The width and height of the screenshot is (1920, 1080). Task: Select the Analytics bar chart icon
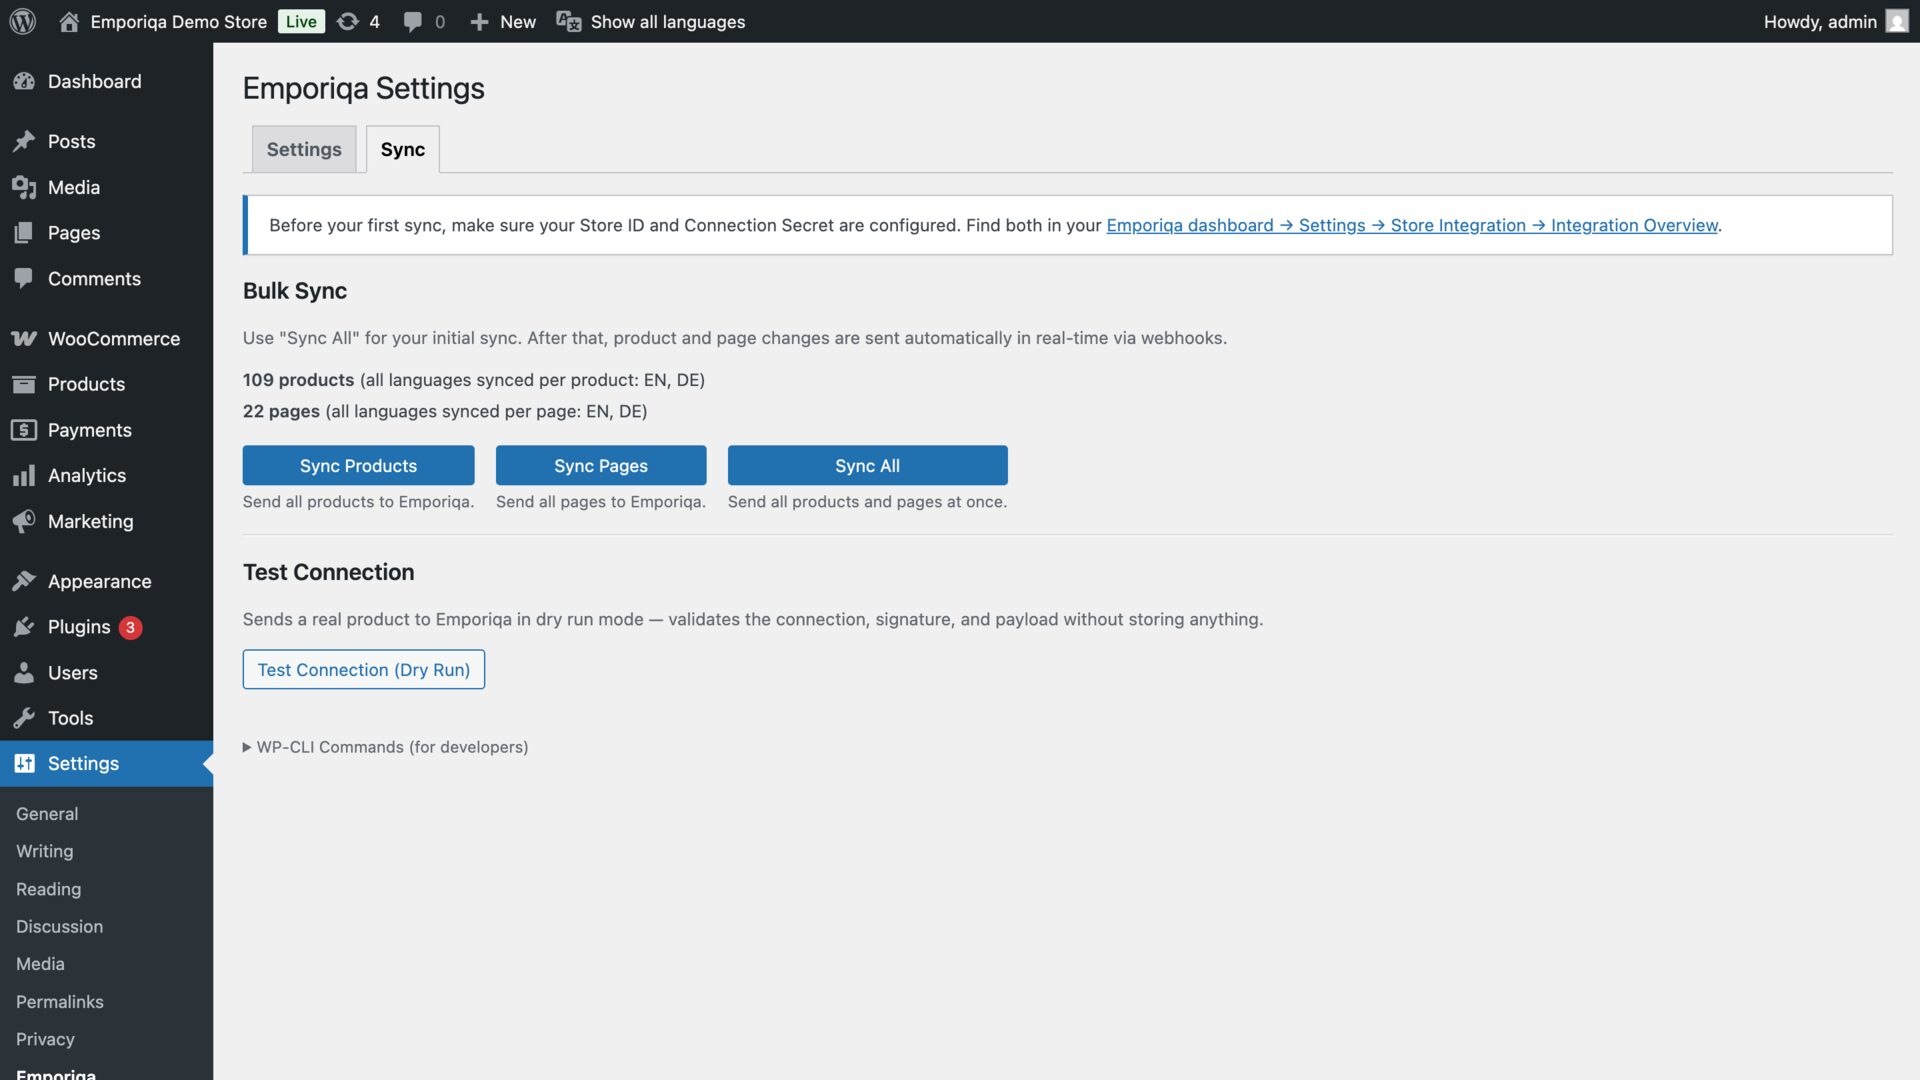point(24,475)
